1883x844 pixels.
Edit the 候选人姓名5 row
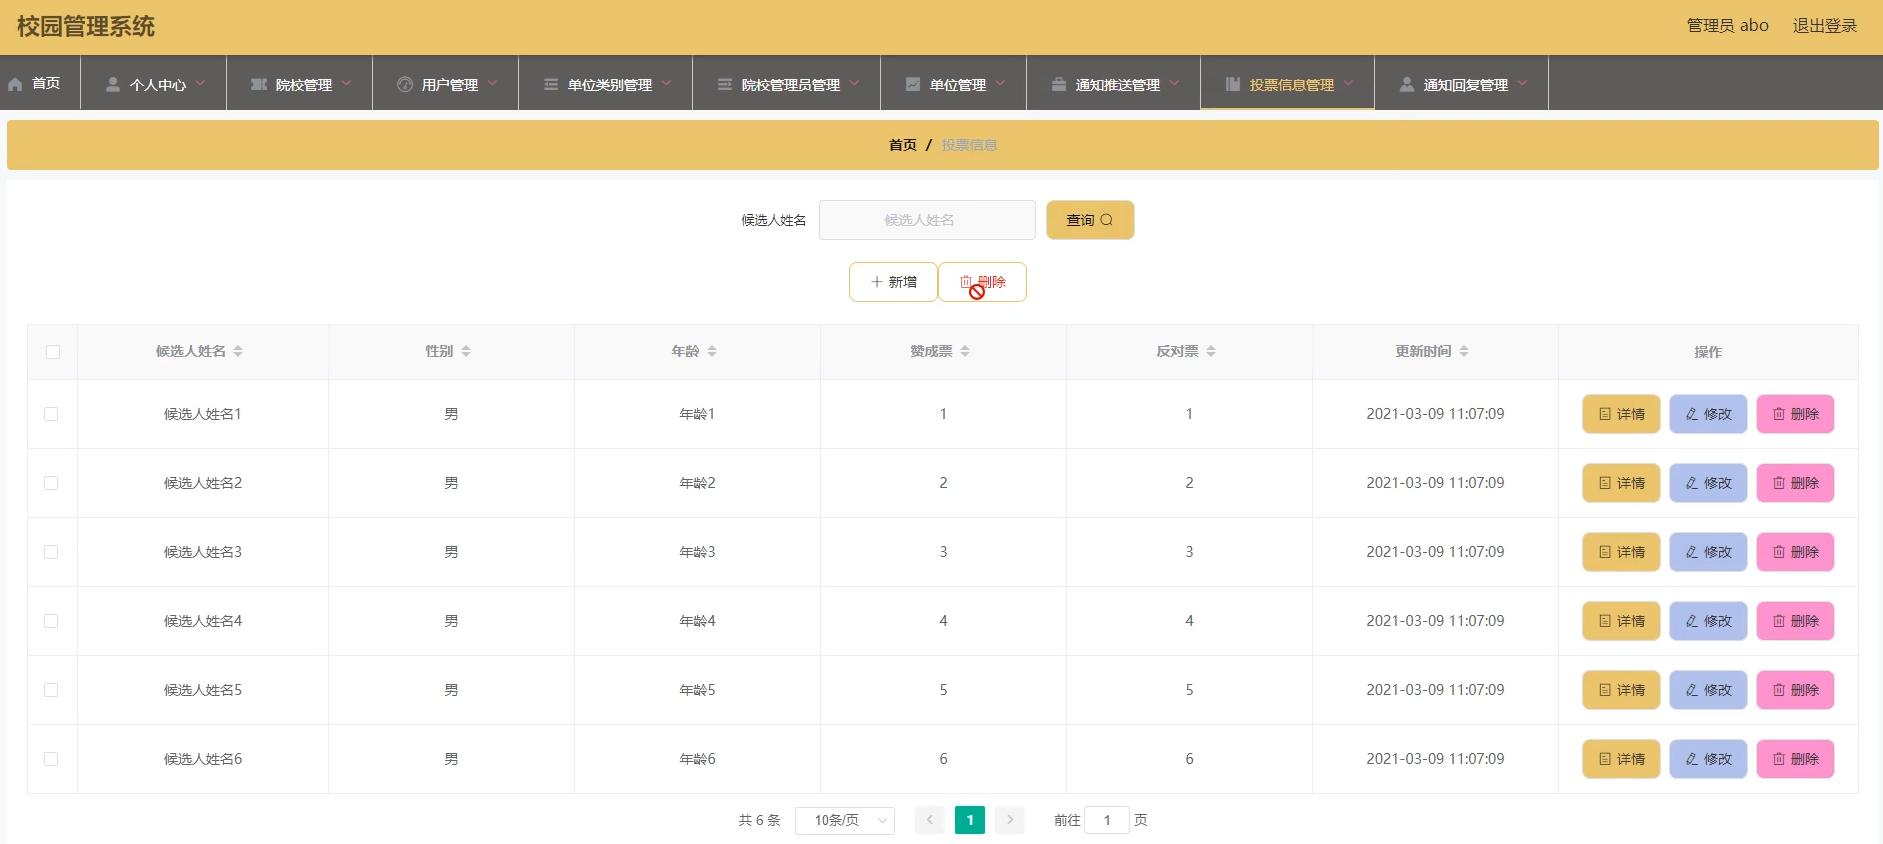click(1708, 690)
